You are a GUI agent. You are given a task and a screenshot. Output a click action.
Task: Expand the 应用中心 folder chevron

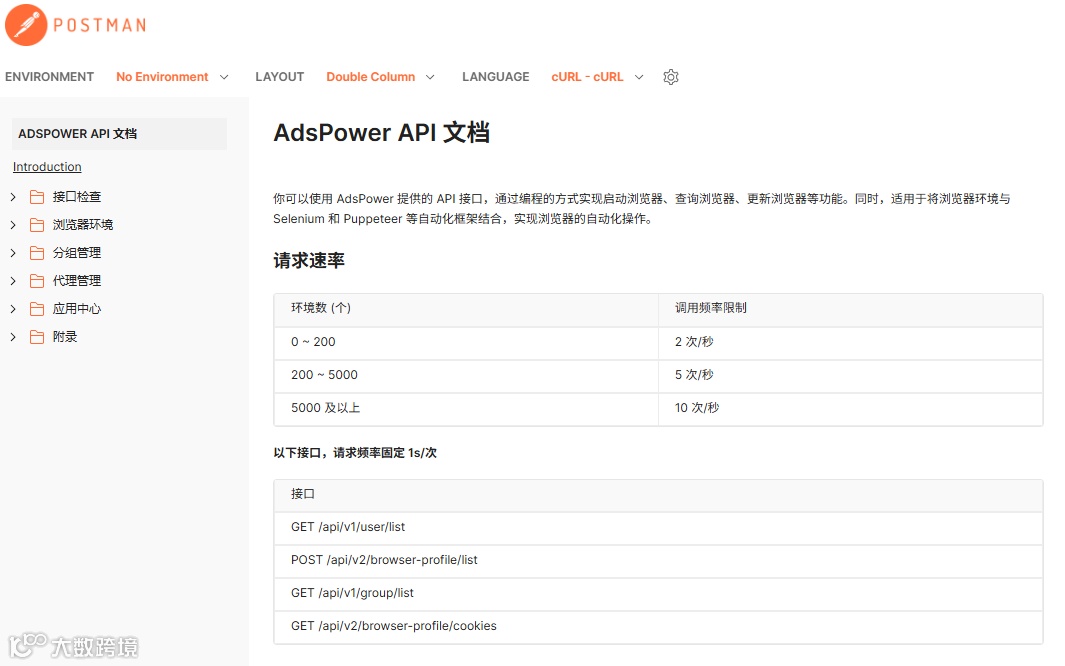click(x=13, y=309)
